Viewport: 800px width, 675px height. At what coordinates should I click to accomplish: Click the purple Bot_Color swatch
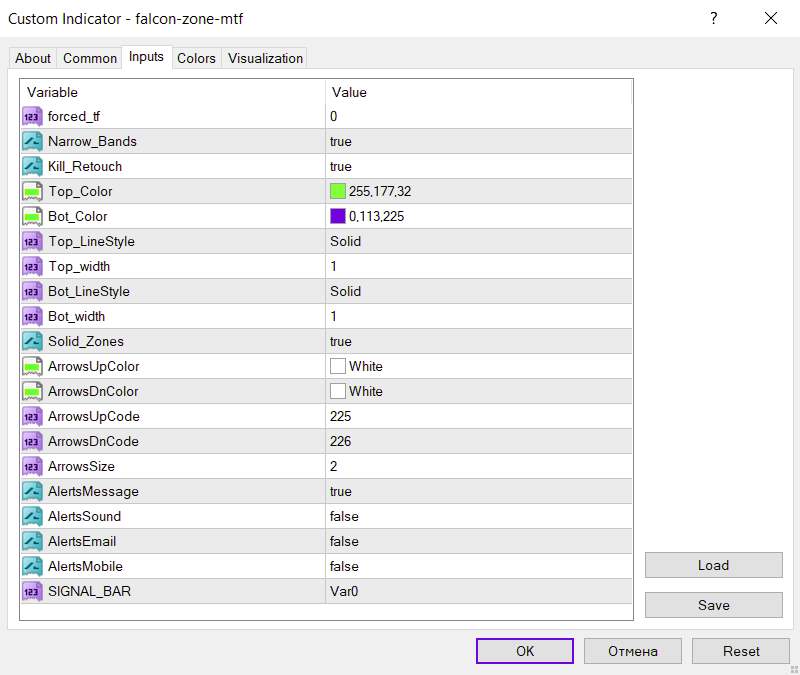coord(338,216)
